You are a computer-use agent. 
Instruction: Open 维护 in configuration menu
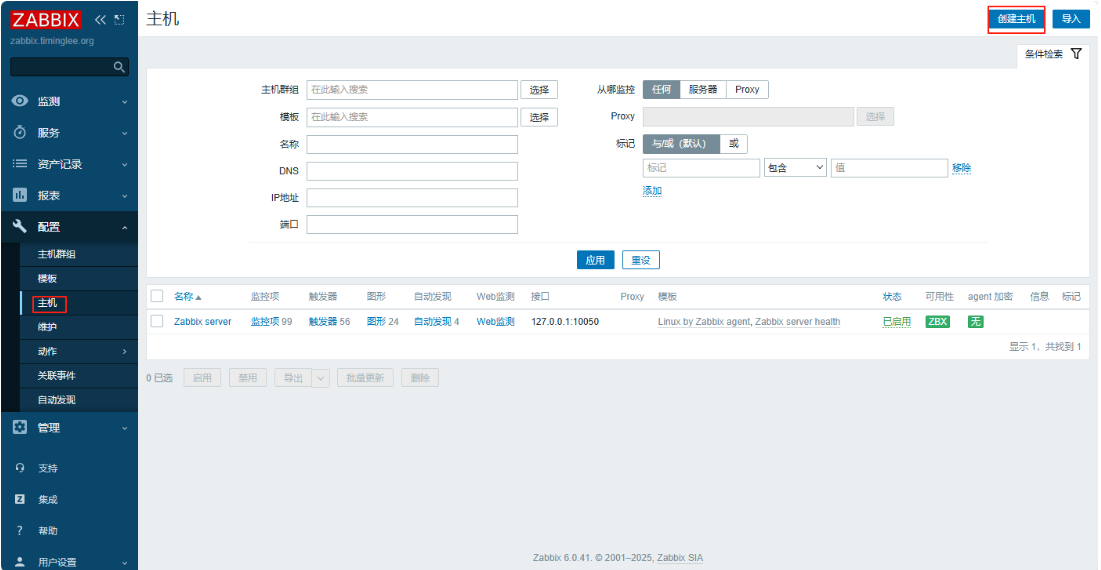[48, 327]
